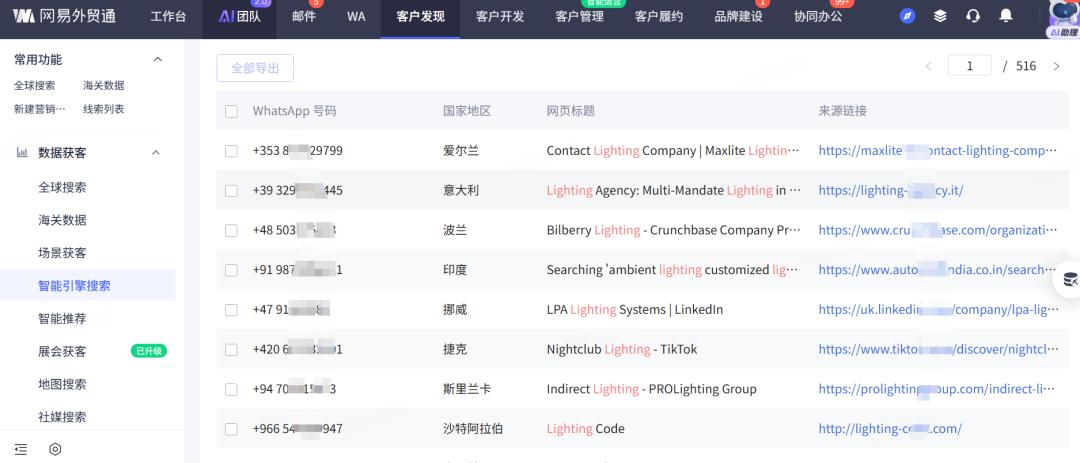
Task: Open the hexagon settings icon in sidebar footer
Action: pyautogui.click(x=55, y=449)
